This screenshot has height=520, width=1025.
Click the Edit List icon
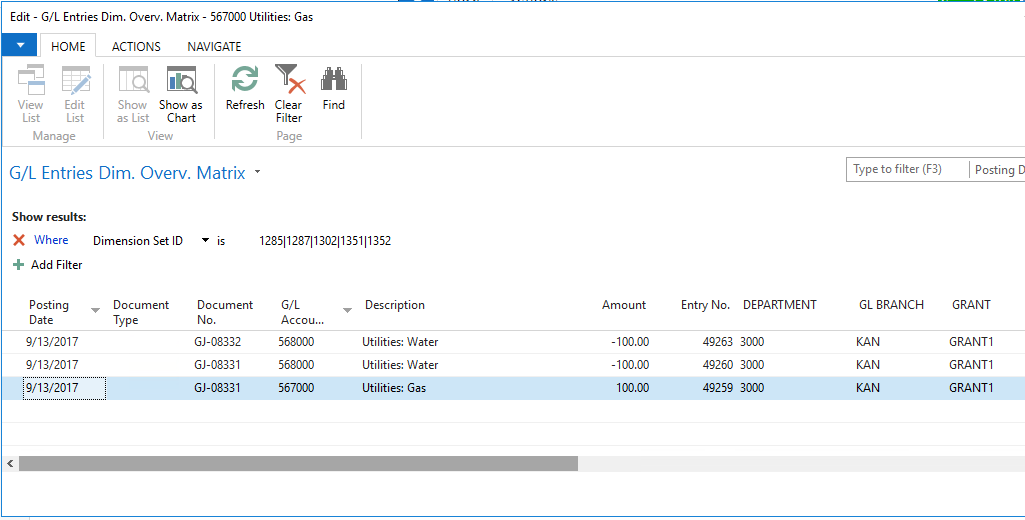75,81
